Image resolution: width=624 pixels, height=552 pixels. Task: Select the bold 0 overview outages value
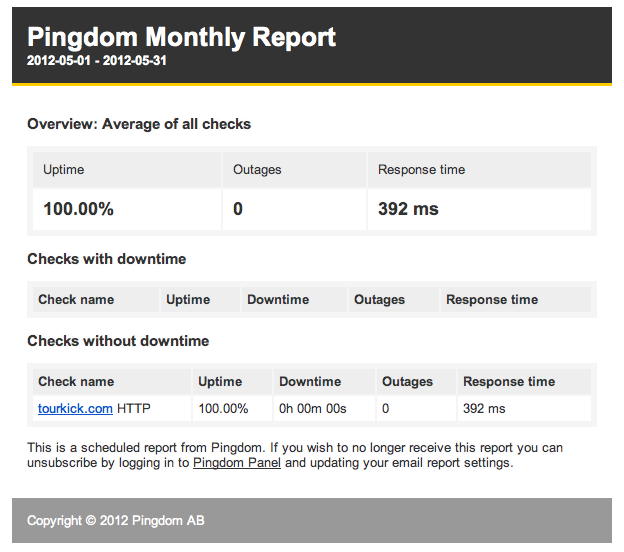pos(238,209)
